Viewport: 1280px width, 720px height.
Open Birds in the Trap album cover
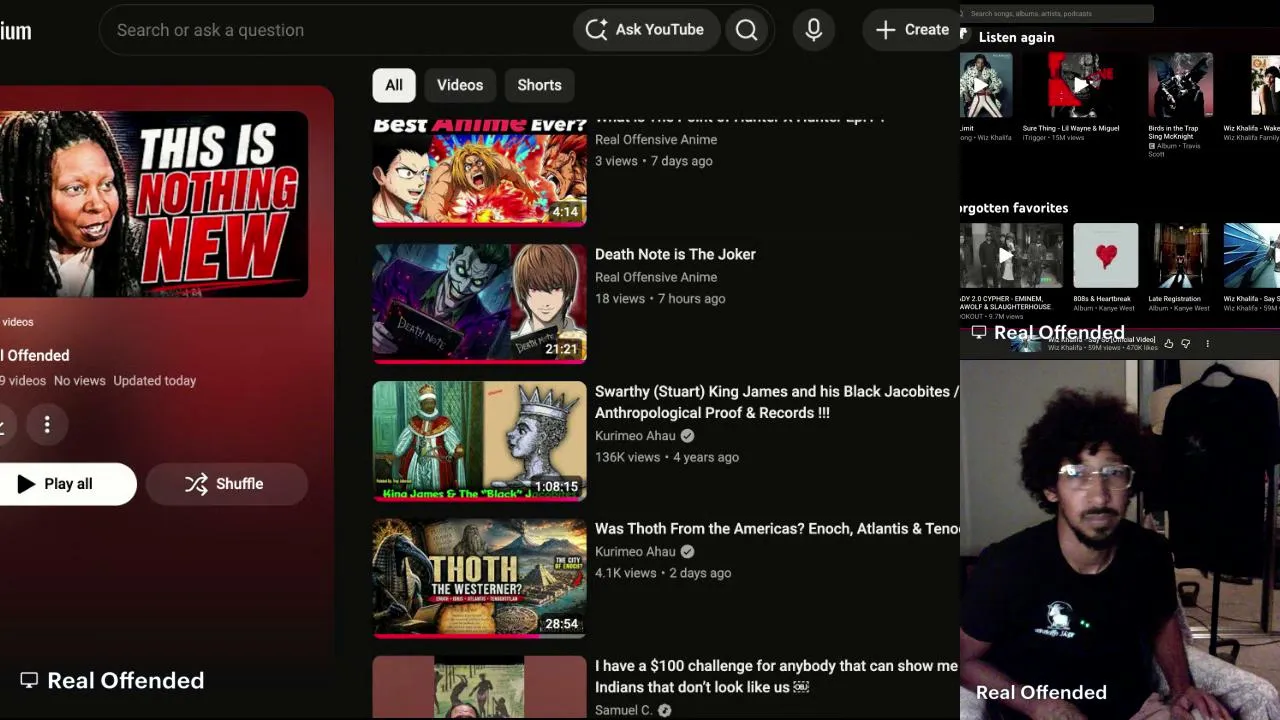pos(1181,86)
